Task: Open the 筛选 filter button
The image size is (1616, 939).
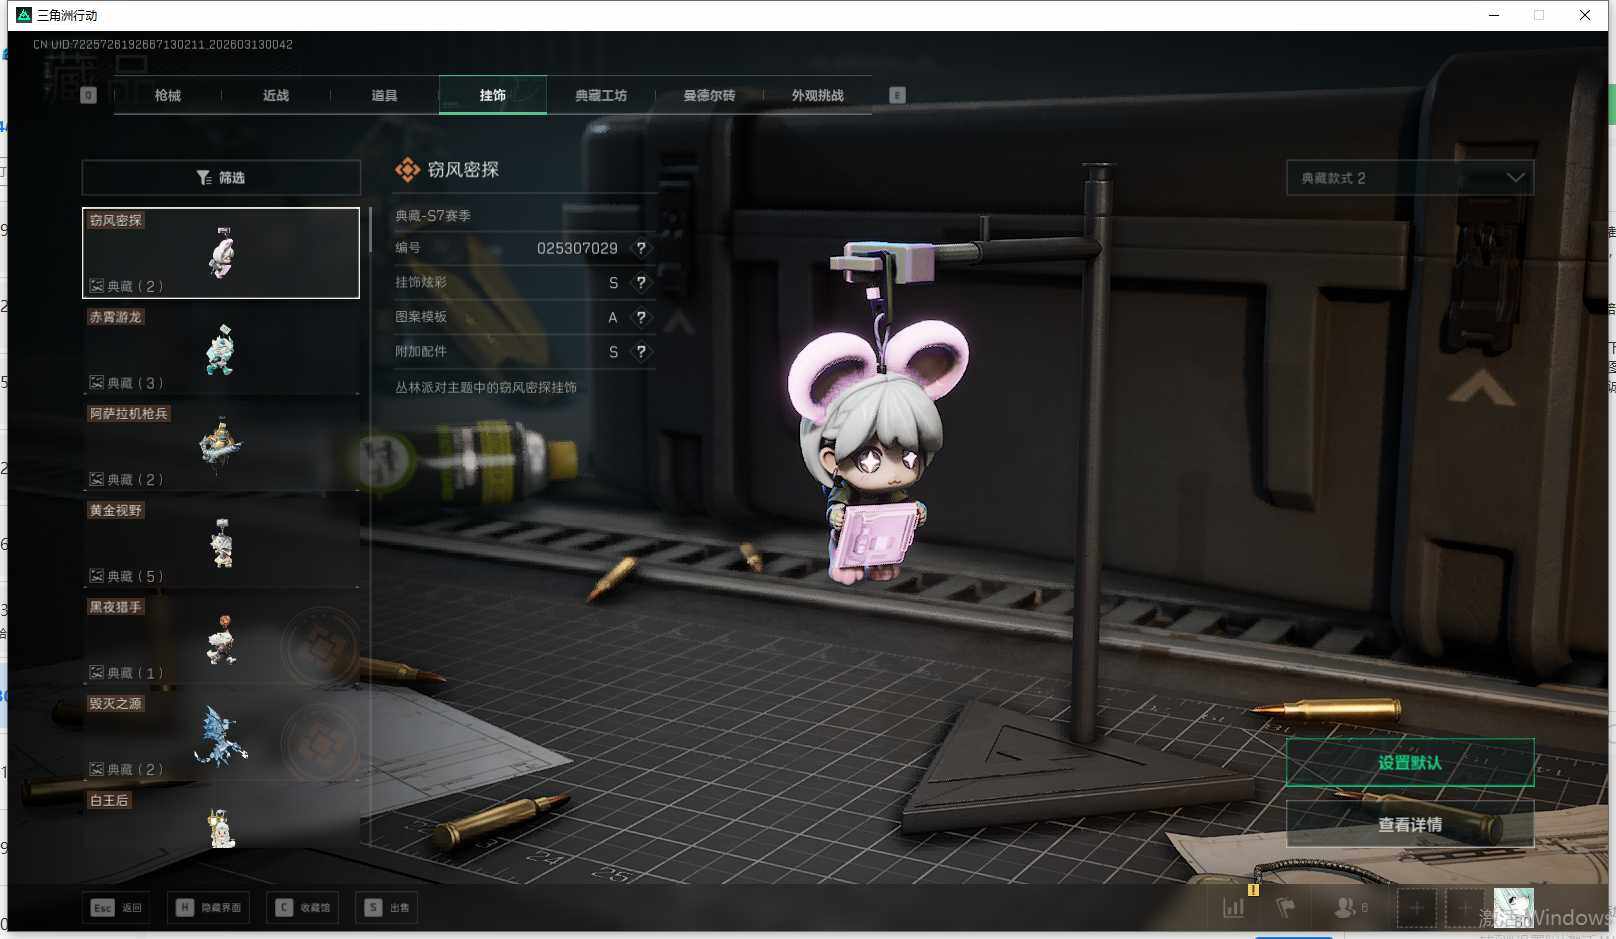Action: click(x=221, y=178)
